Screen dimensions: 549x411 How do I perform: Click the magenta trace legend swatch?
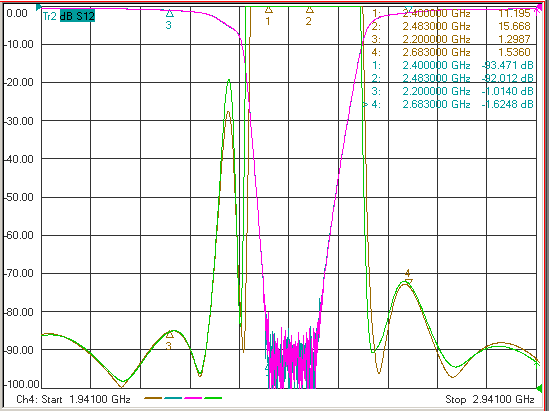tap(193, 398)
